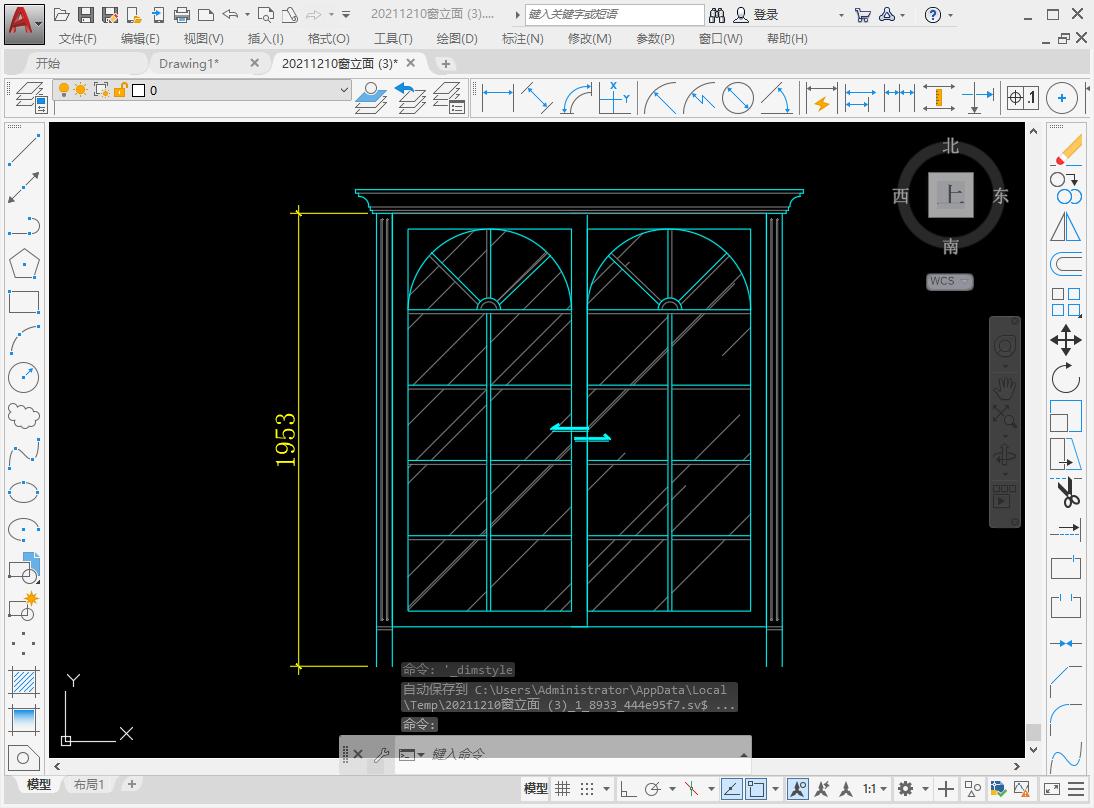This screenshot has height=808, width=1094.
Task: Click the layer 0 color swatch
Action: point(138,90)
